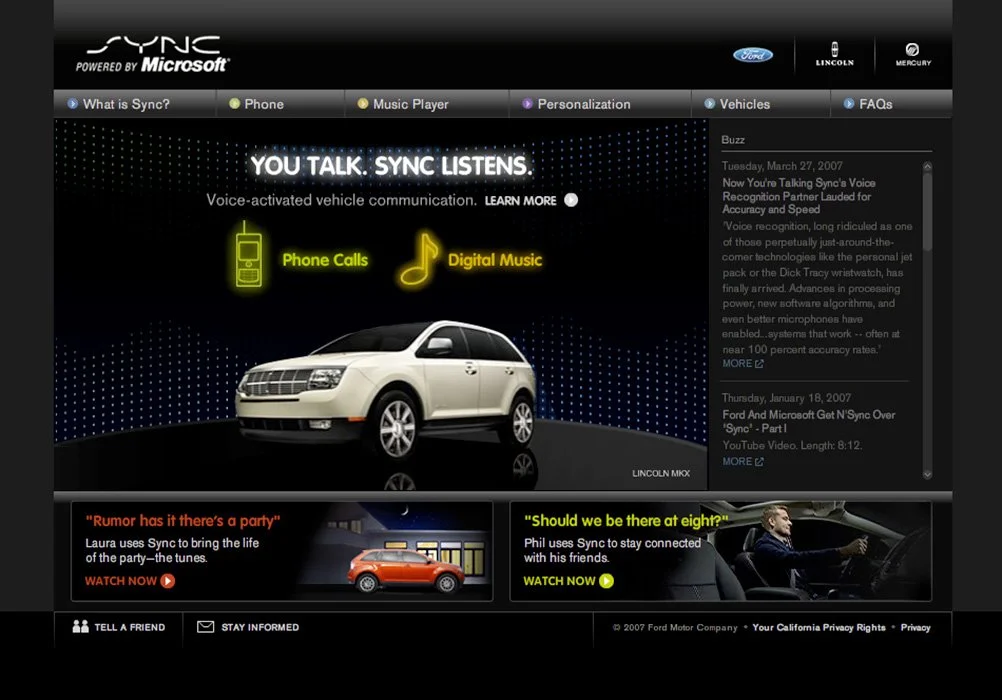Click WATCH NOW on Laura's video

point(121,581)
